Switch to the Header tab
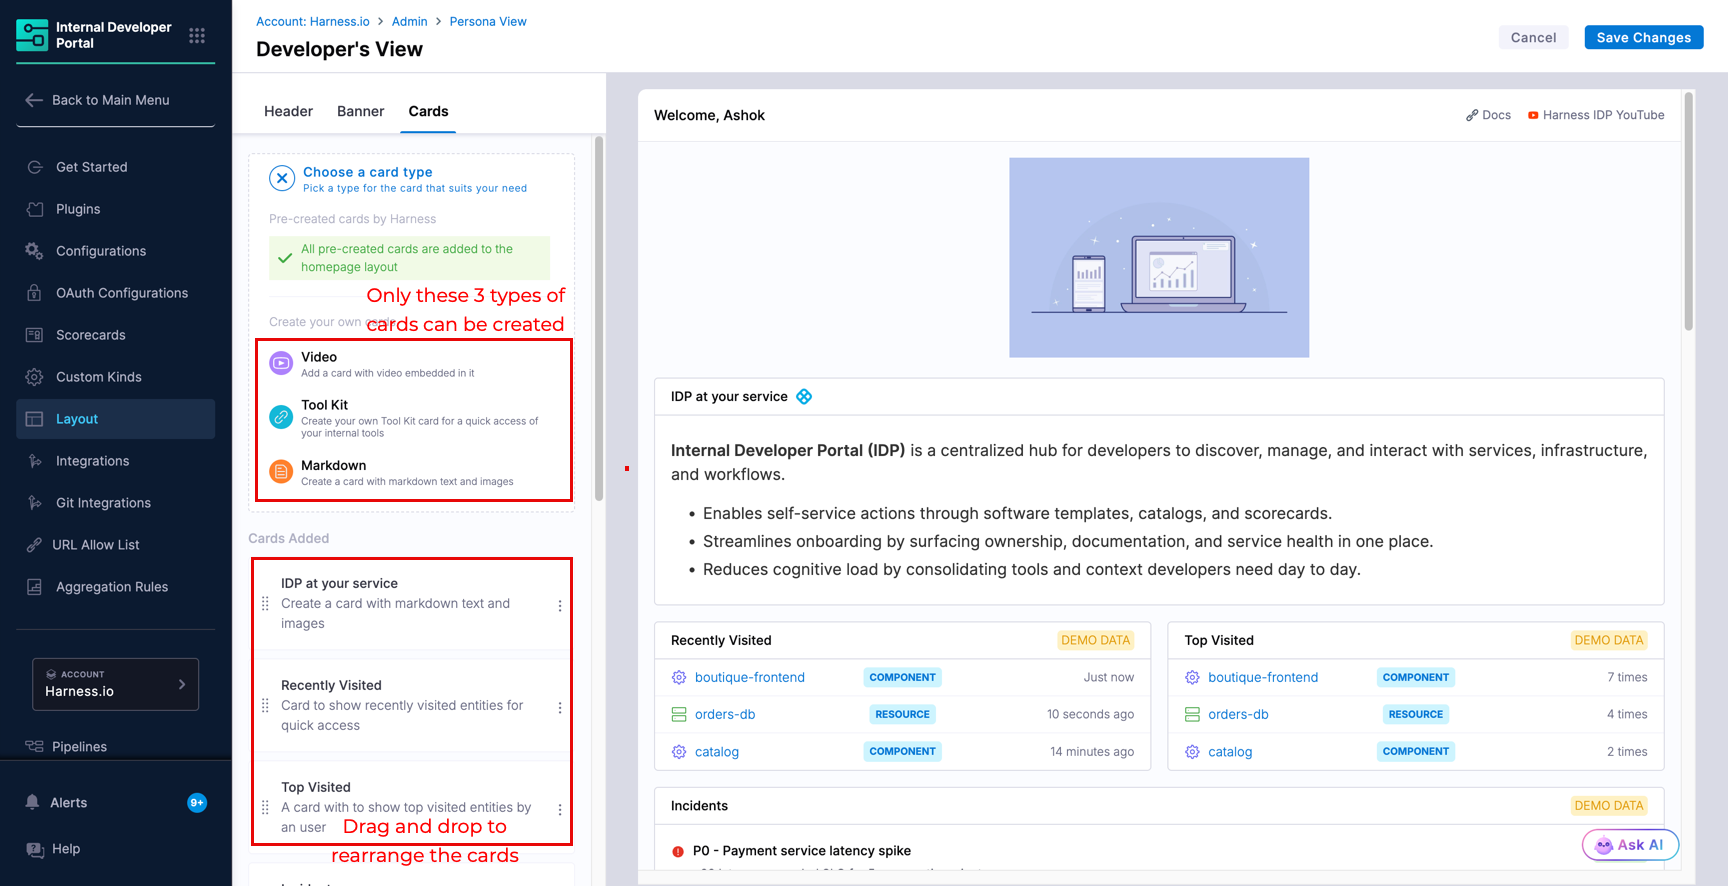 coord(288,111)
